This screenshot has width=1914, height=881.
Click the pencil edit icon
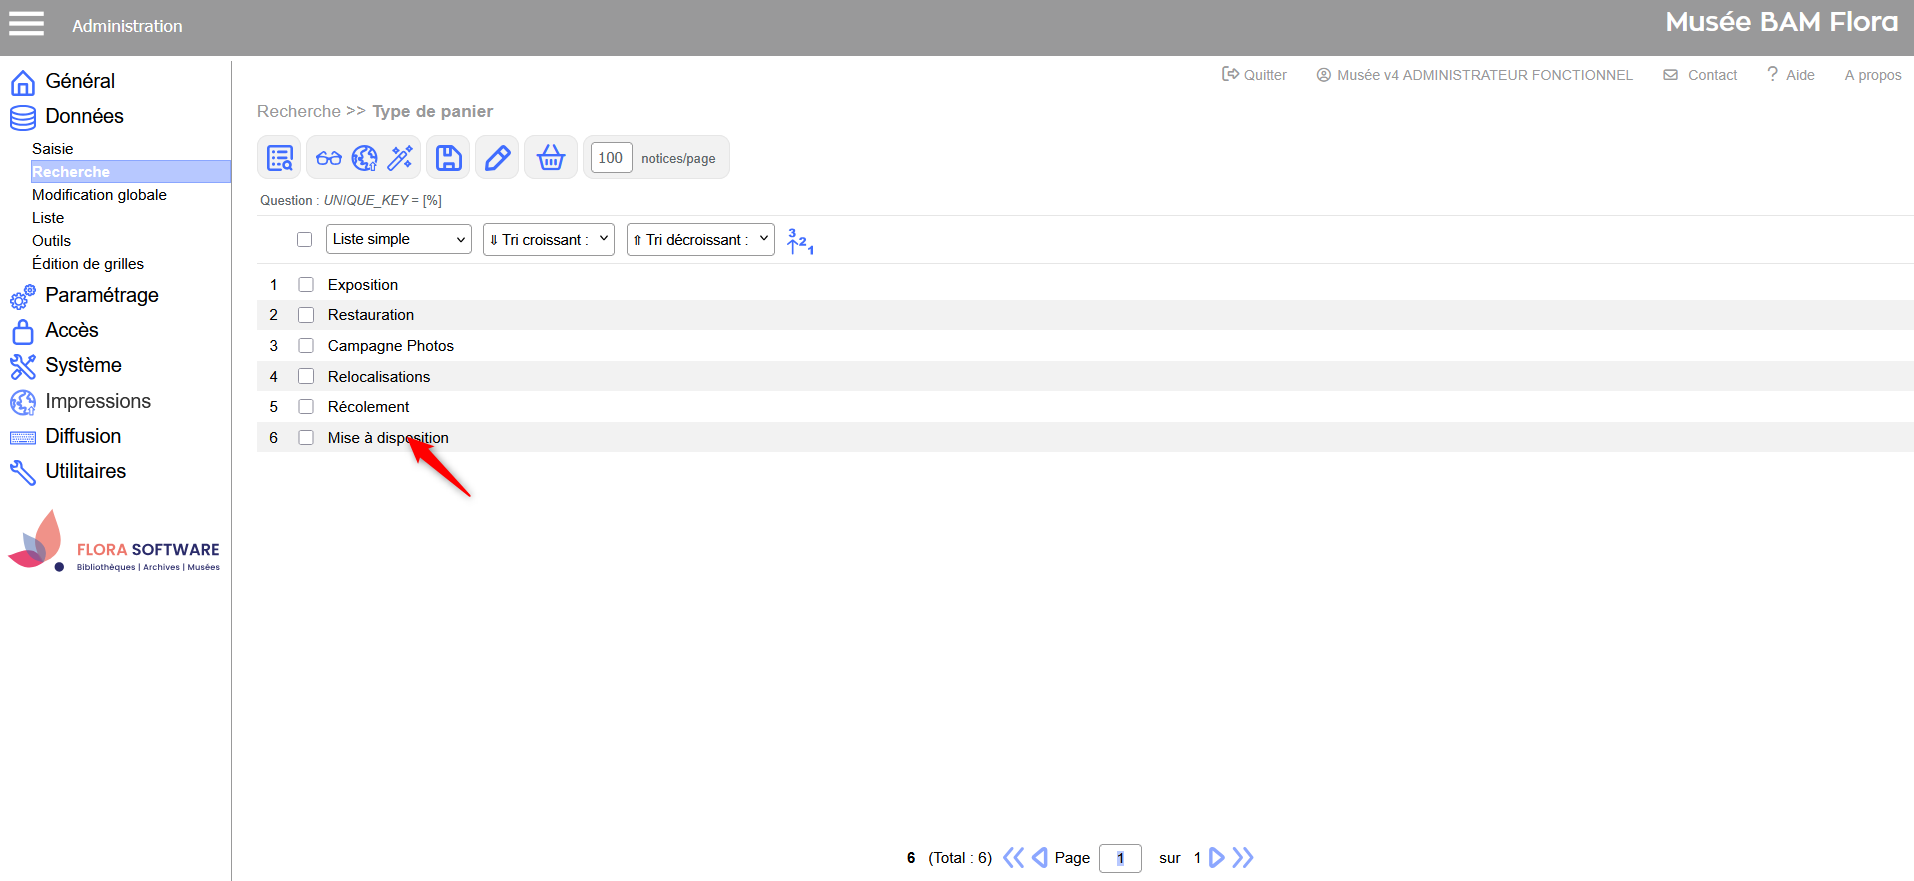click(497, 158)
